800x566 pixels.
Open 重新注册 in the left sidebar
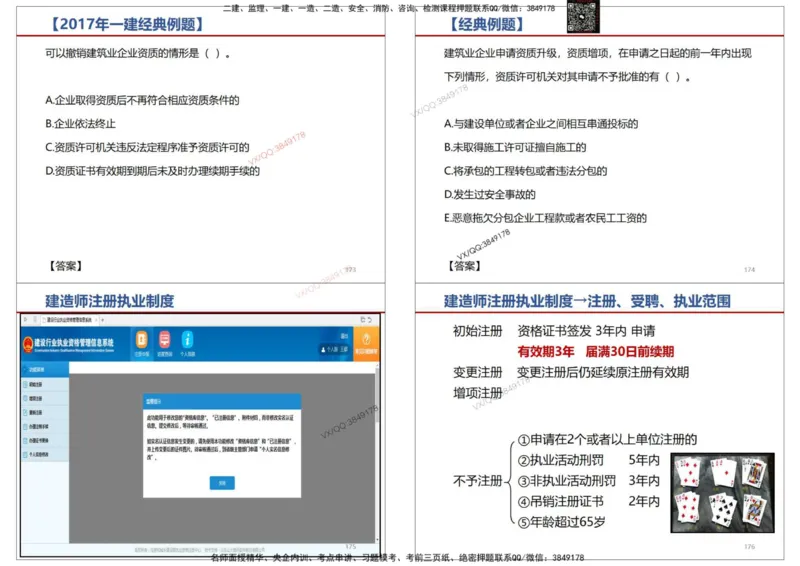tap(44, 412)
